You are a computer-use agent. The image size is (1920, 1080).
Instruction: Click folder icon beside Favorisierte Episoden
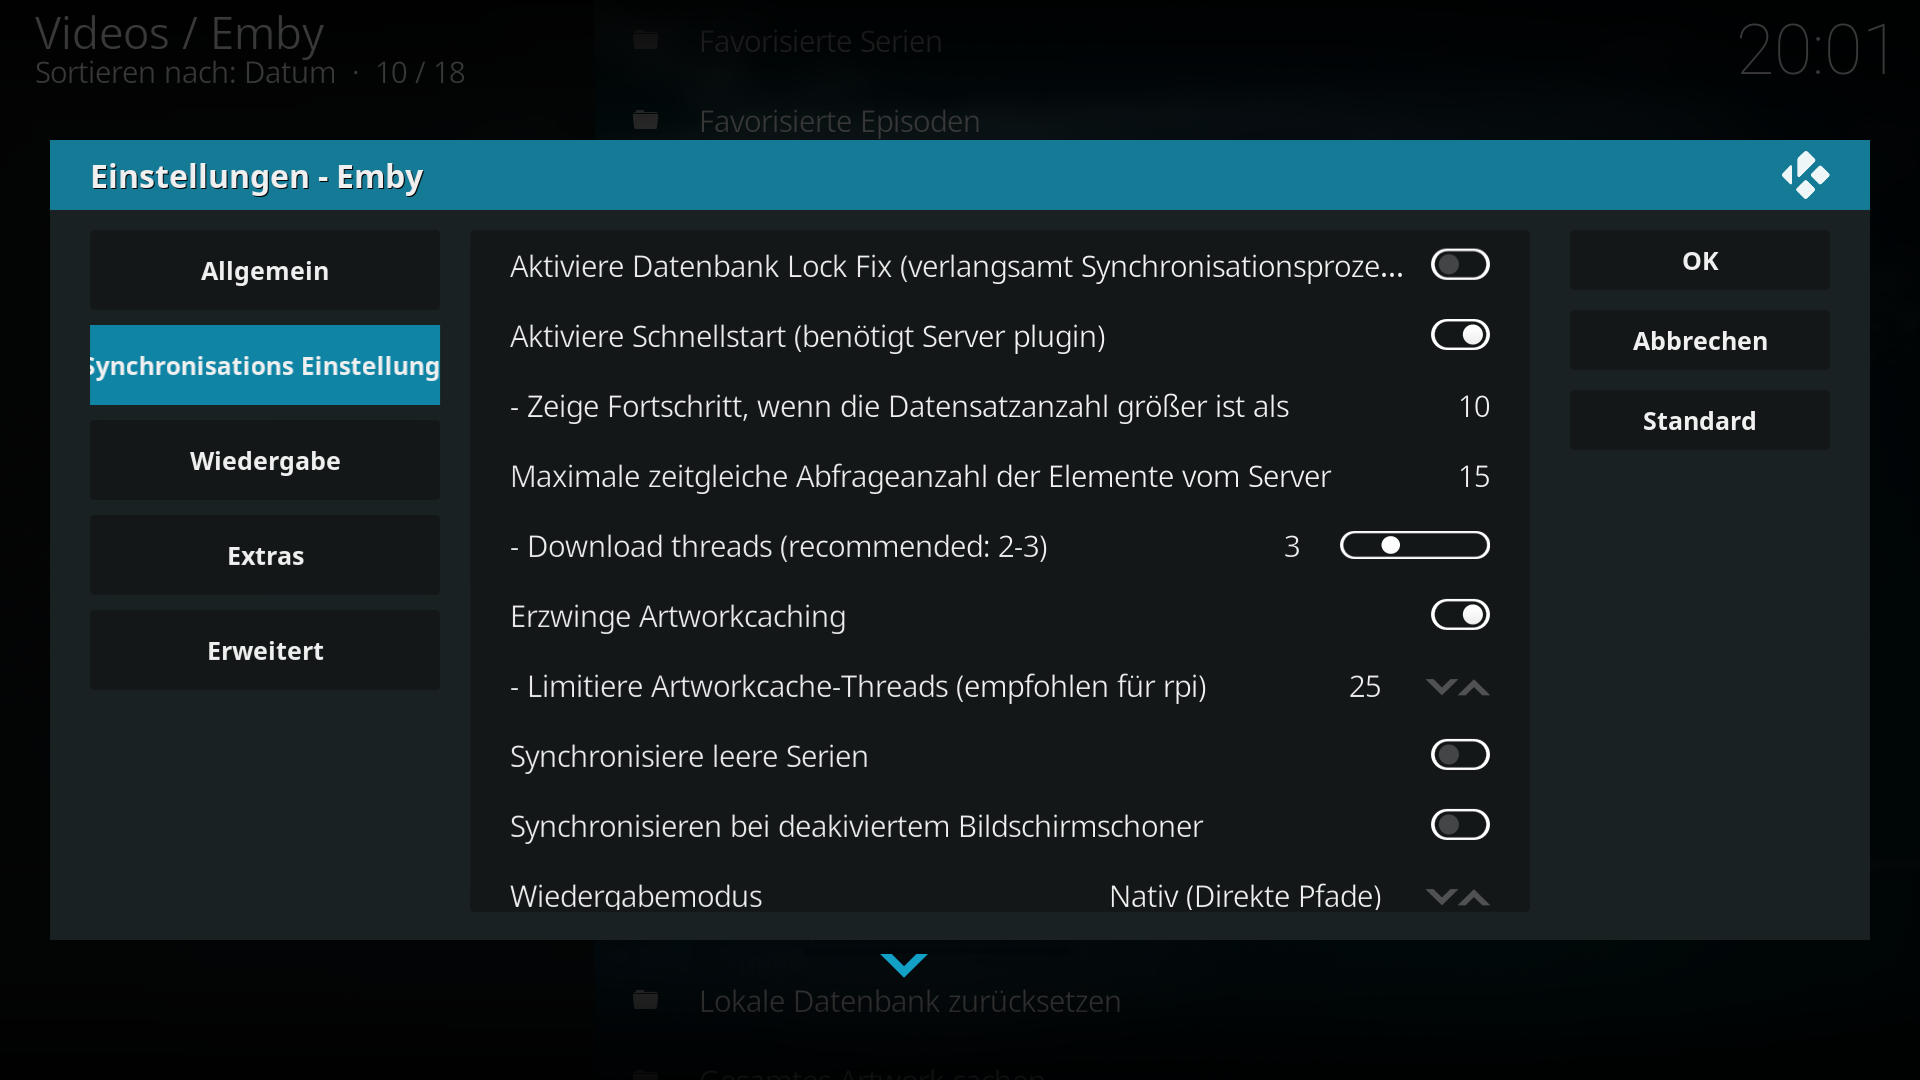click(x=646, y=121)
